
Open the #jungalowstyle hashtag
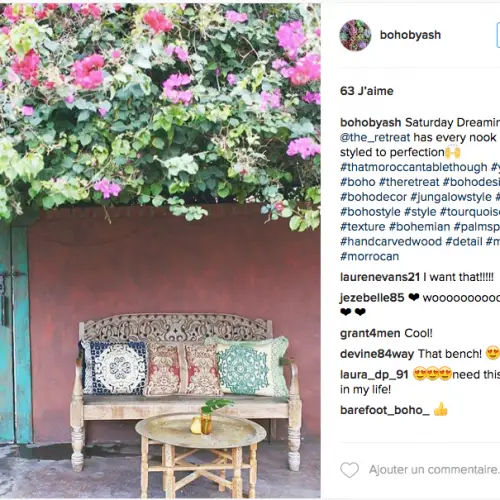[451, 197]
